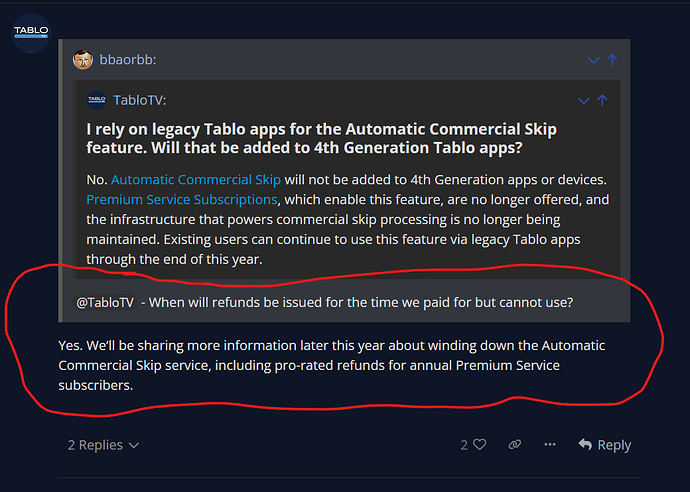Click the like count number 2
Viewport: 690px width, 492px height.
coord(464,445)
